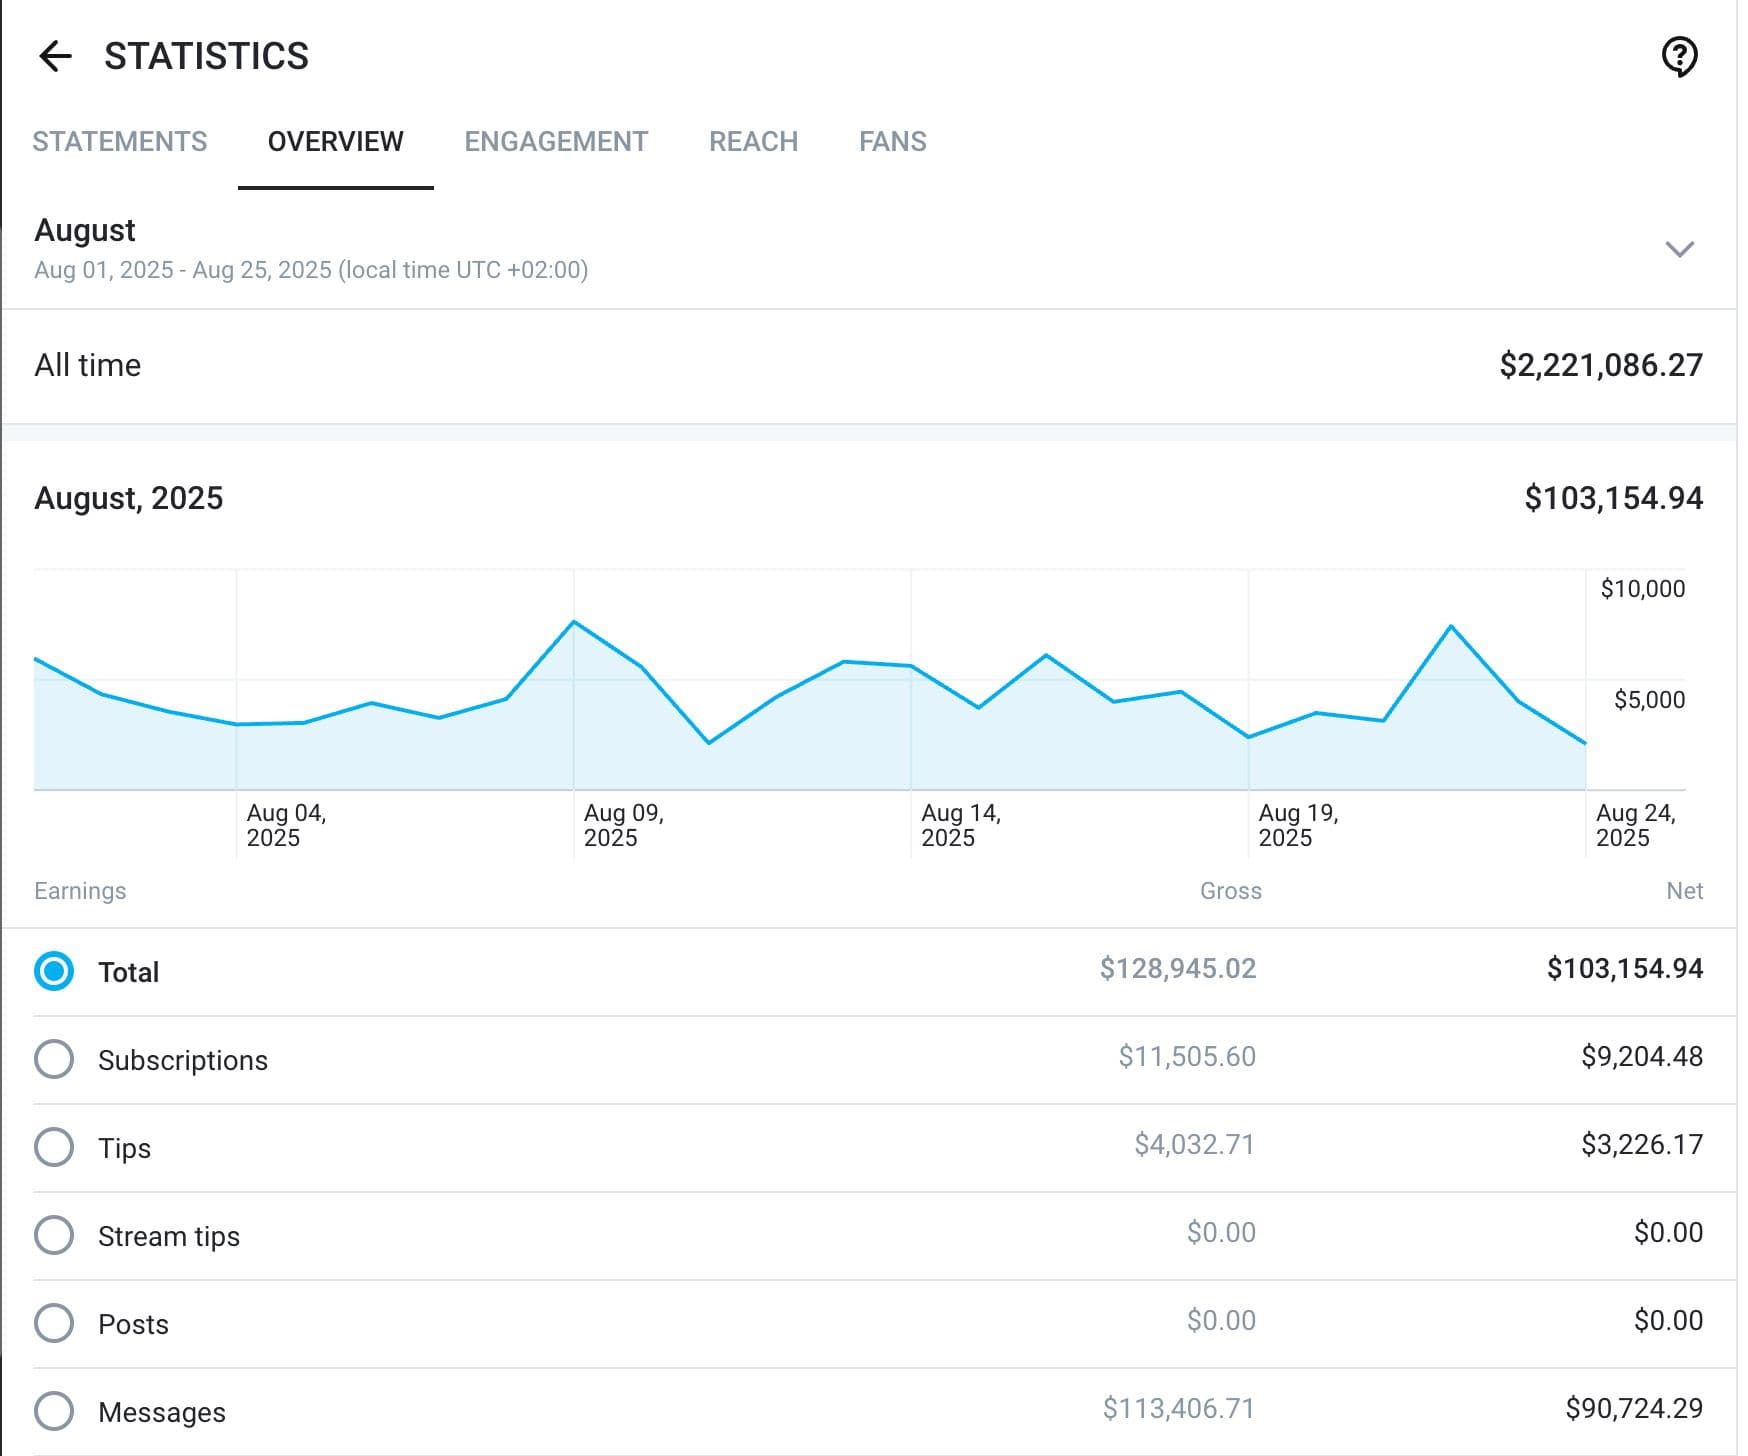Click the Aug 09 peak on chart
The height and width of the screenshot is (1456, 1748).
point(574,622)
